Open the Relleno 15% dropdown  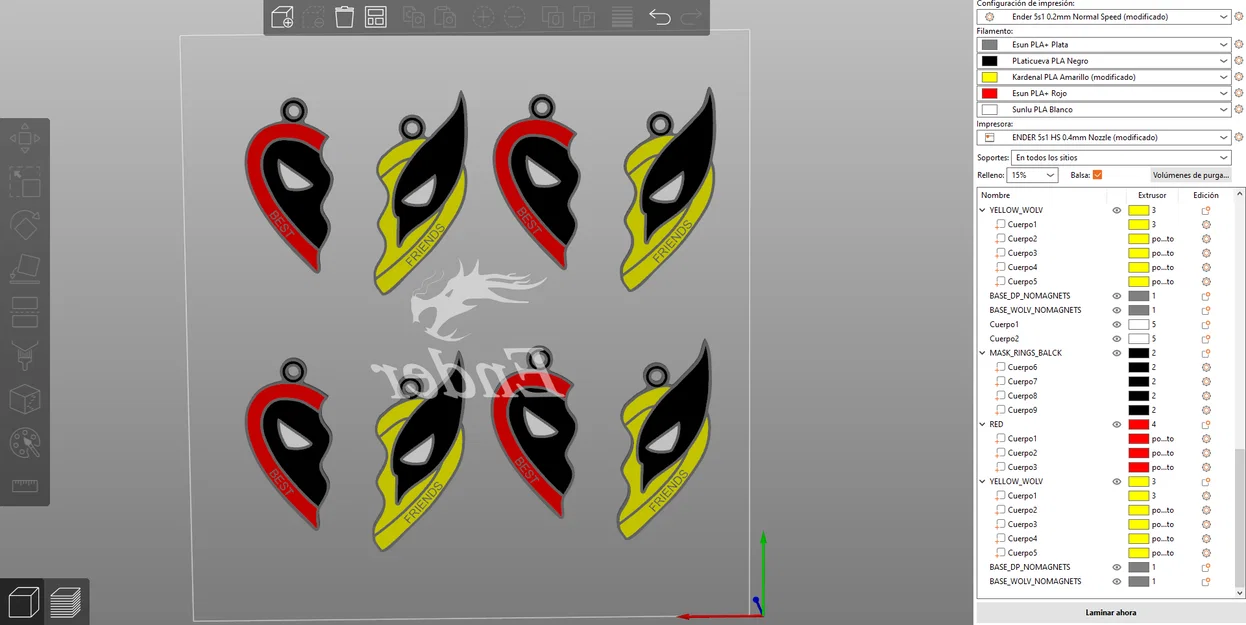pos(1033,175)
